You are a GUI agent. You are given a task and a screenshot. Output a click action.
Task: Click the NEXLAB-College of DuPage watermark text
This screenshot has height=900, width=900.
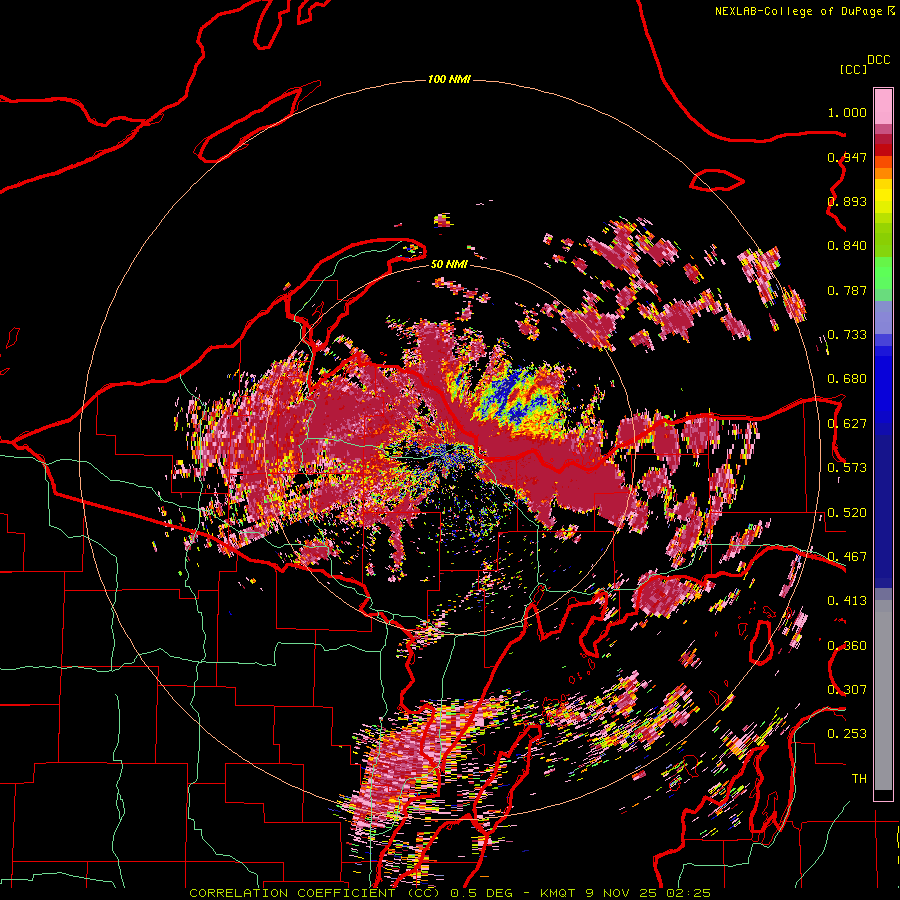(805, 11)
